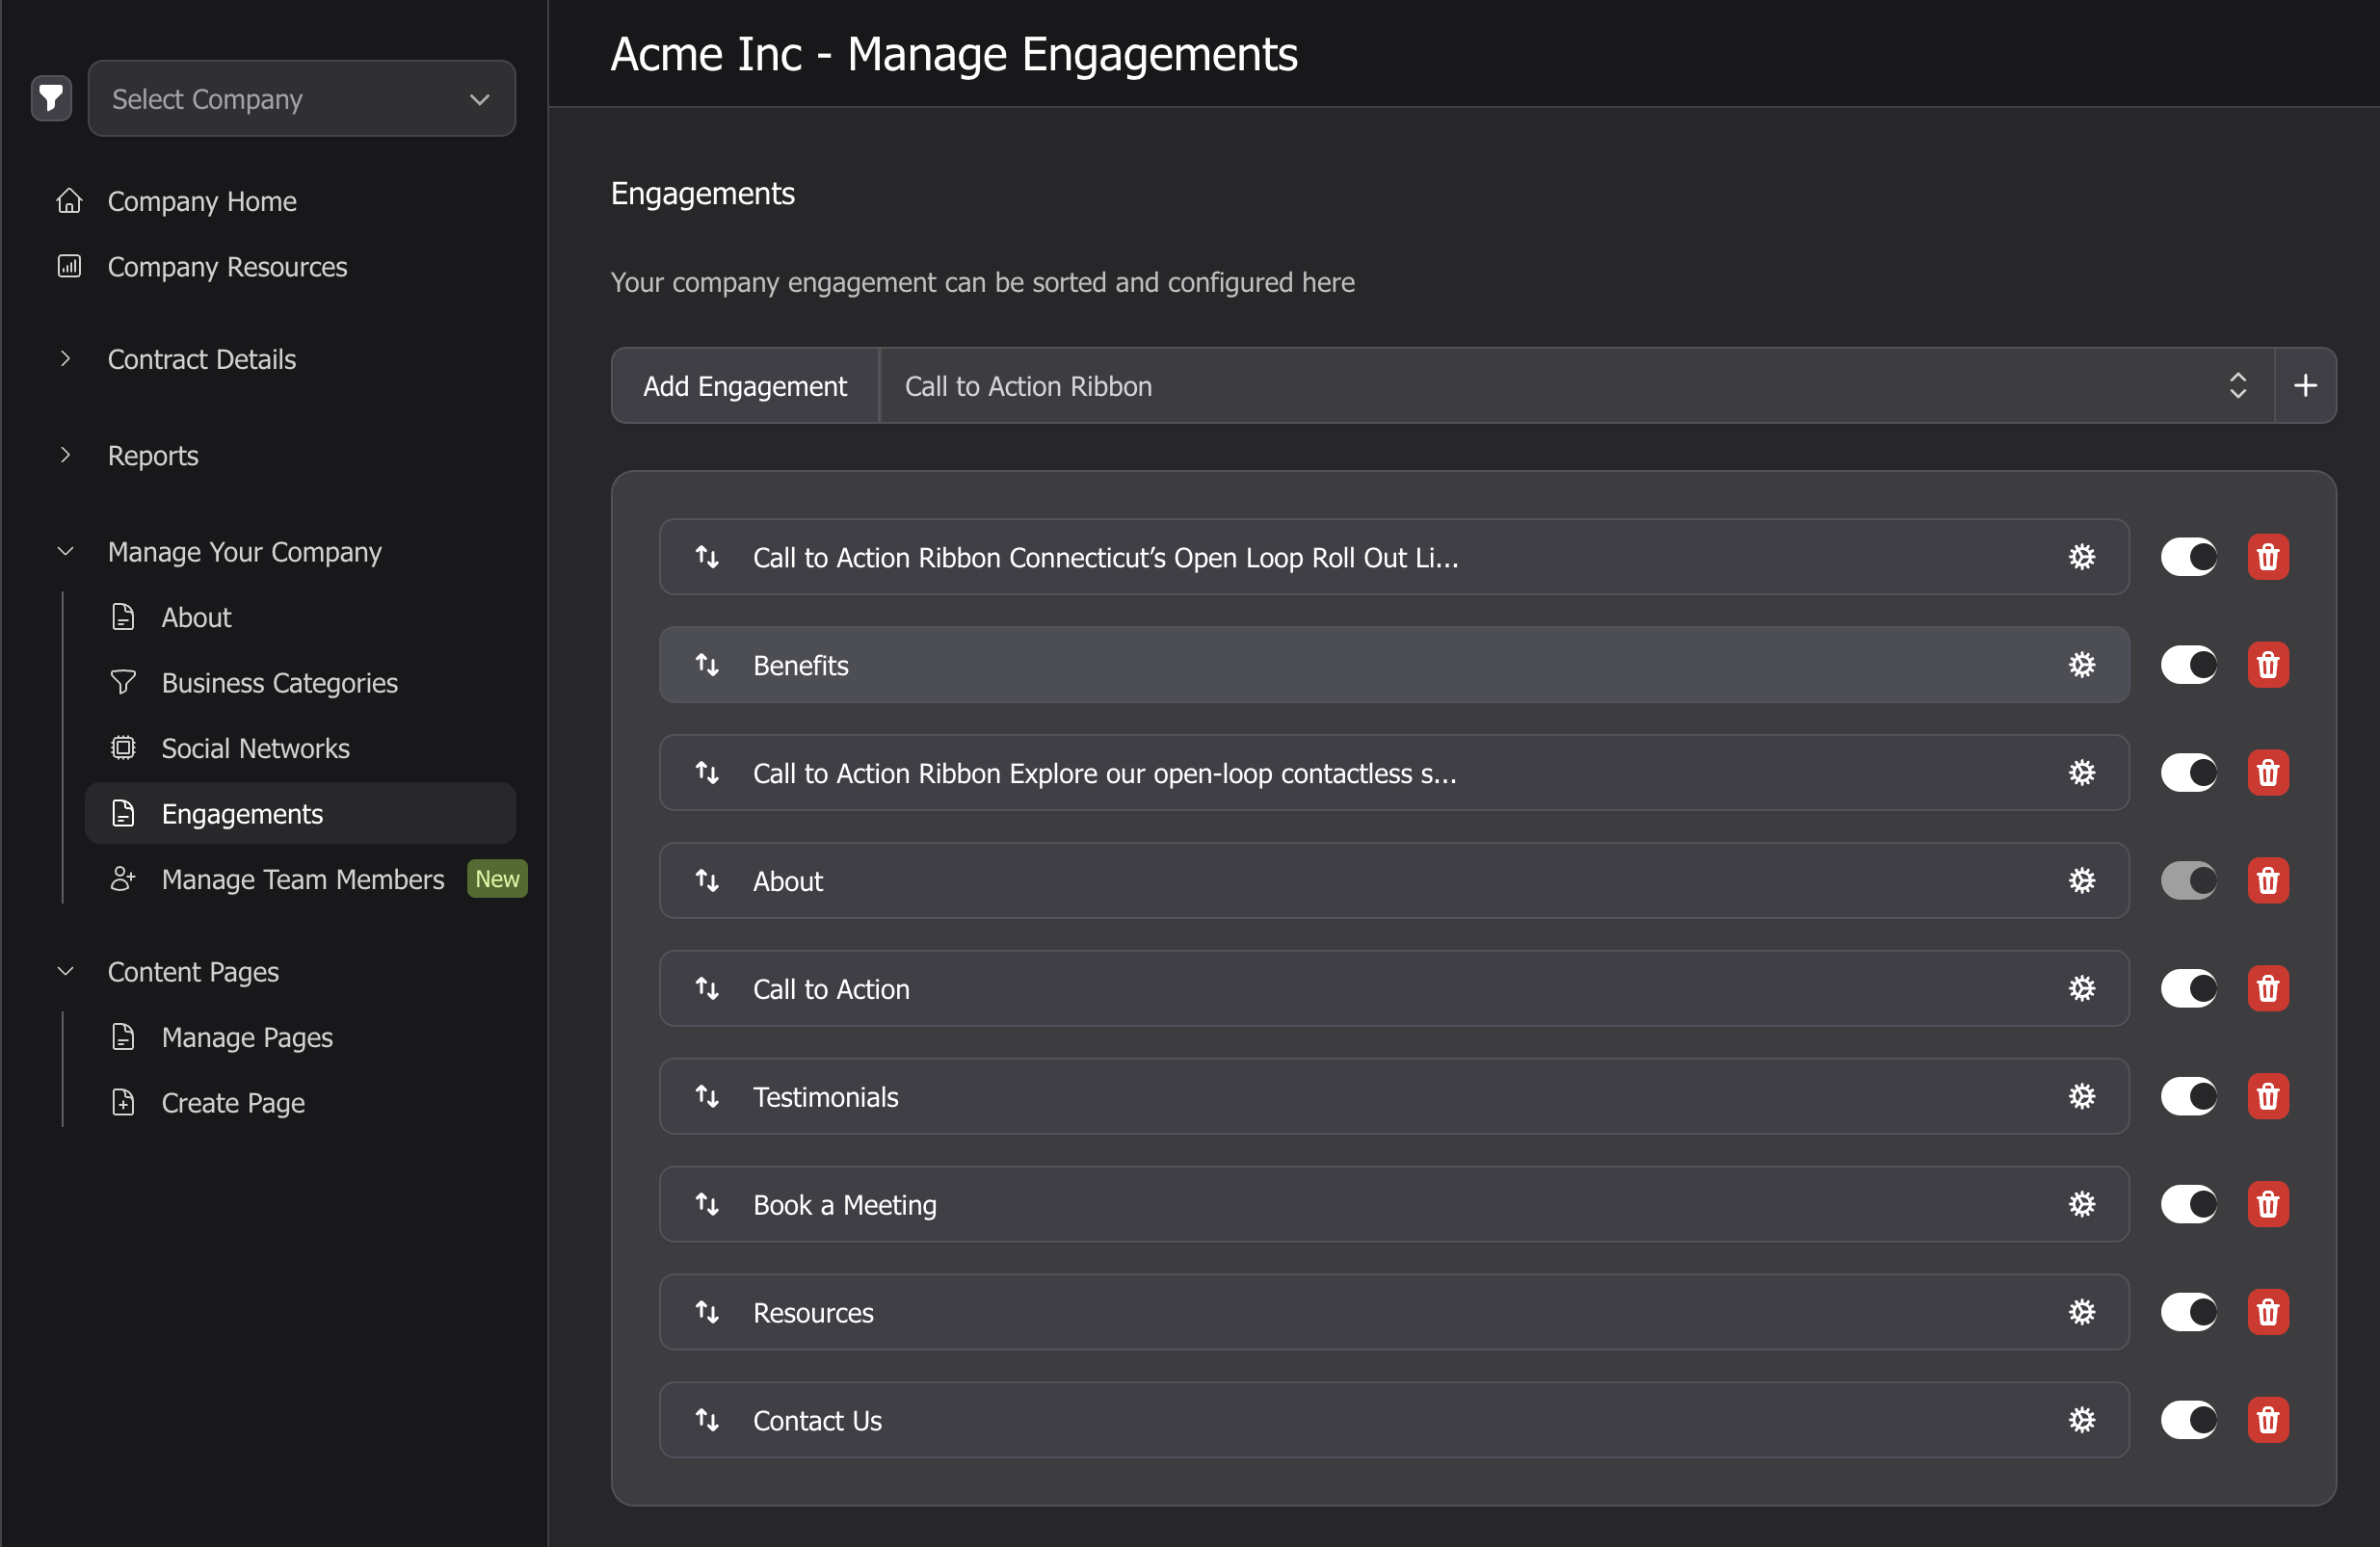Click reorder arrows on Benefits row
The width and height of the screenshot is (2380, 1547).
point(707,665)
